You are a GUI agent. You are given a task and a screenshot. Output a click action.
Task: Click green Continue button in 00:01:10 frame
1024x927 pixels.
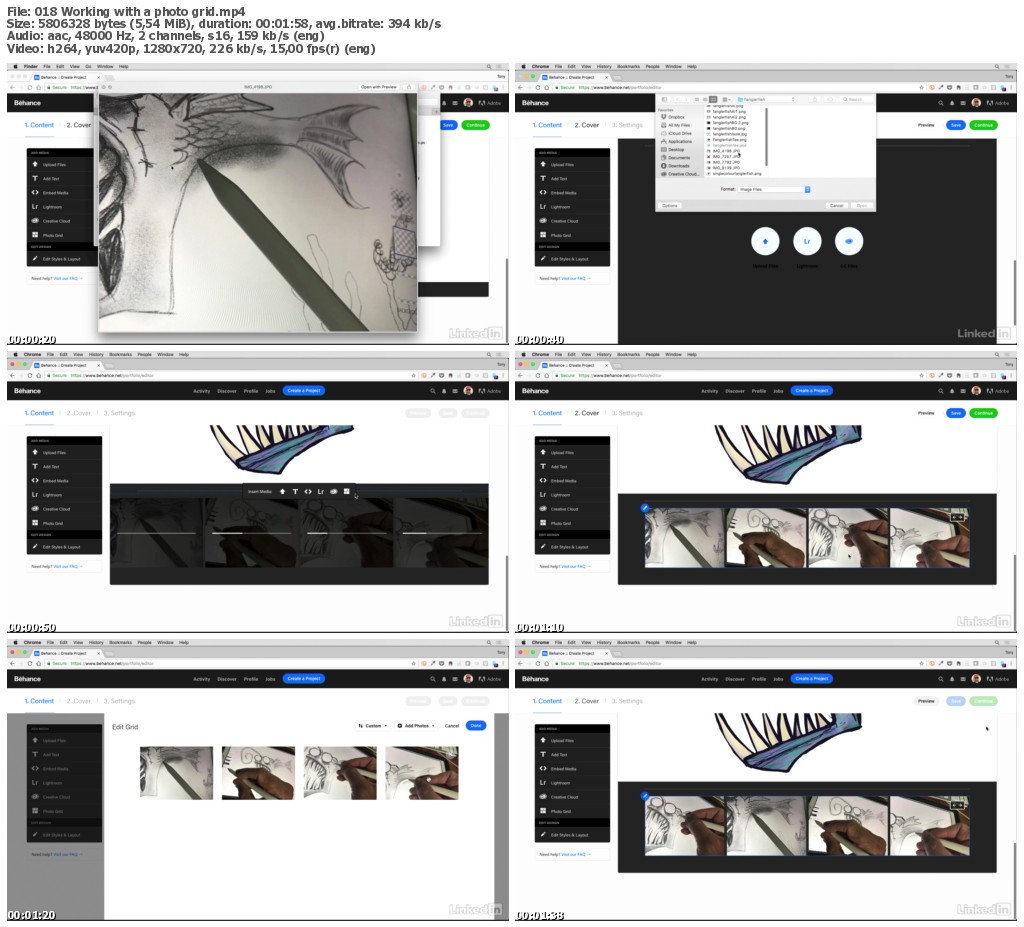[983, 413]
